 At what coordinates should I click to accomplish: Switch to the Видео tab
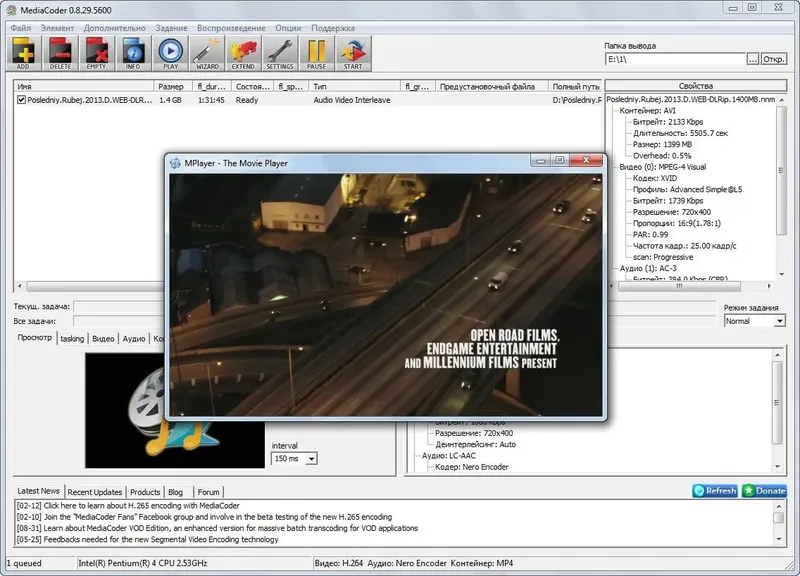point(103,339)
